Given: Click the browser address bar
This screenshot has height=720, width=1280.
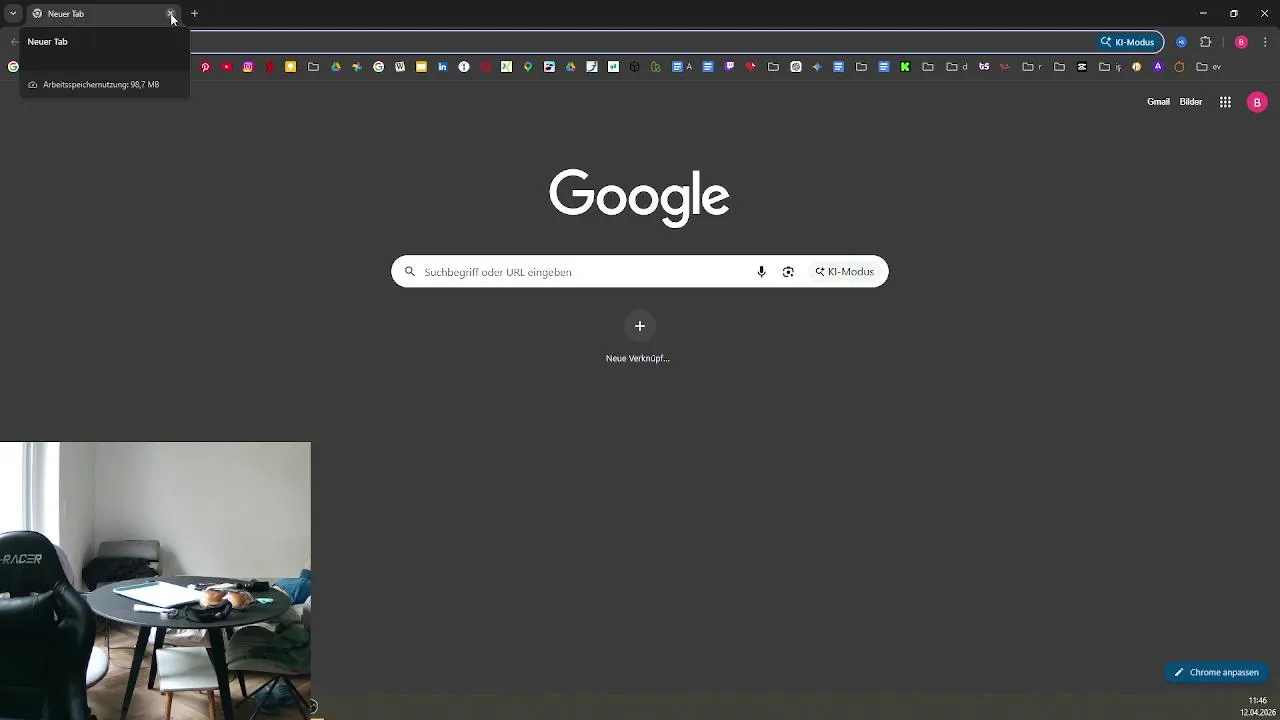Looking at the screenshot, I should (x=640, y=42).
